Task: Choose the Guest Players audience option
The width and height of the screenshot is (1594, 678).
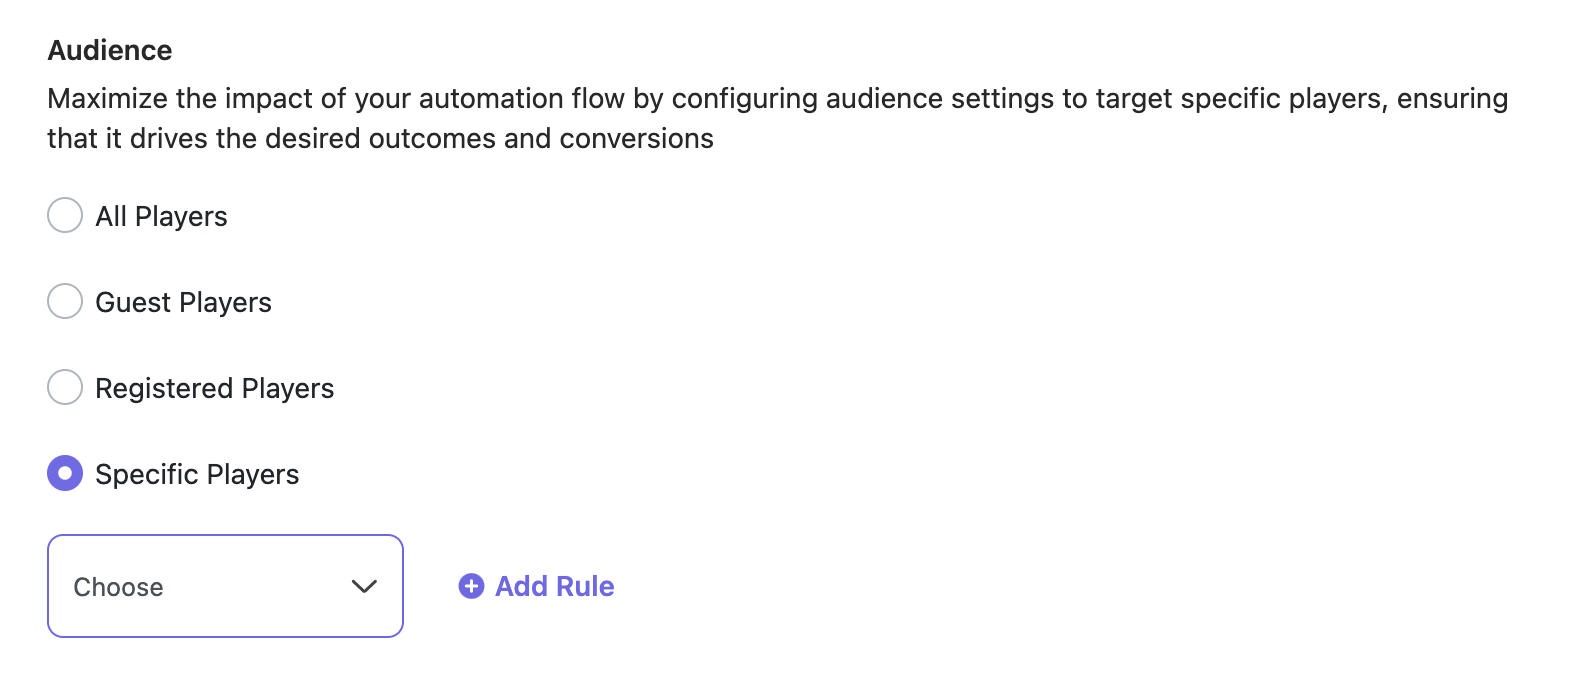Action: coord(65,301)
